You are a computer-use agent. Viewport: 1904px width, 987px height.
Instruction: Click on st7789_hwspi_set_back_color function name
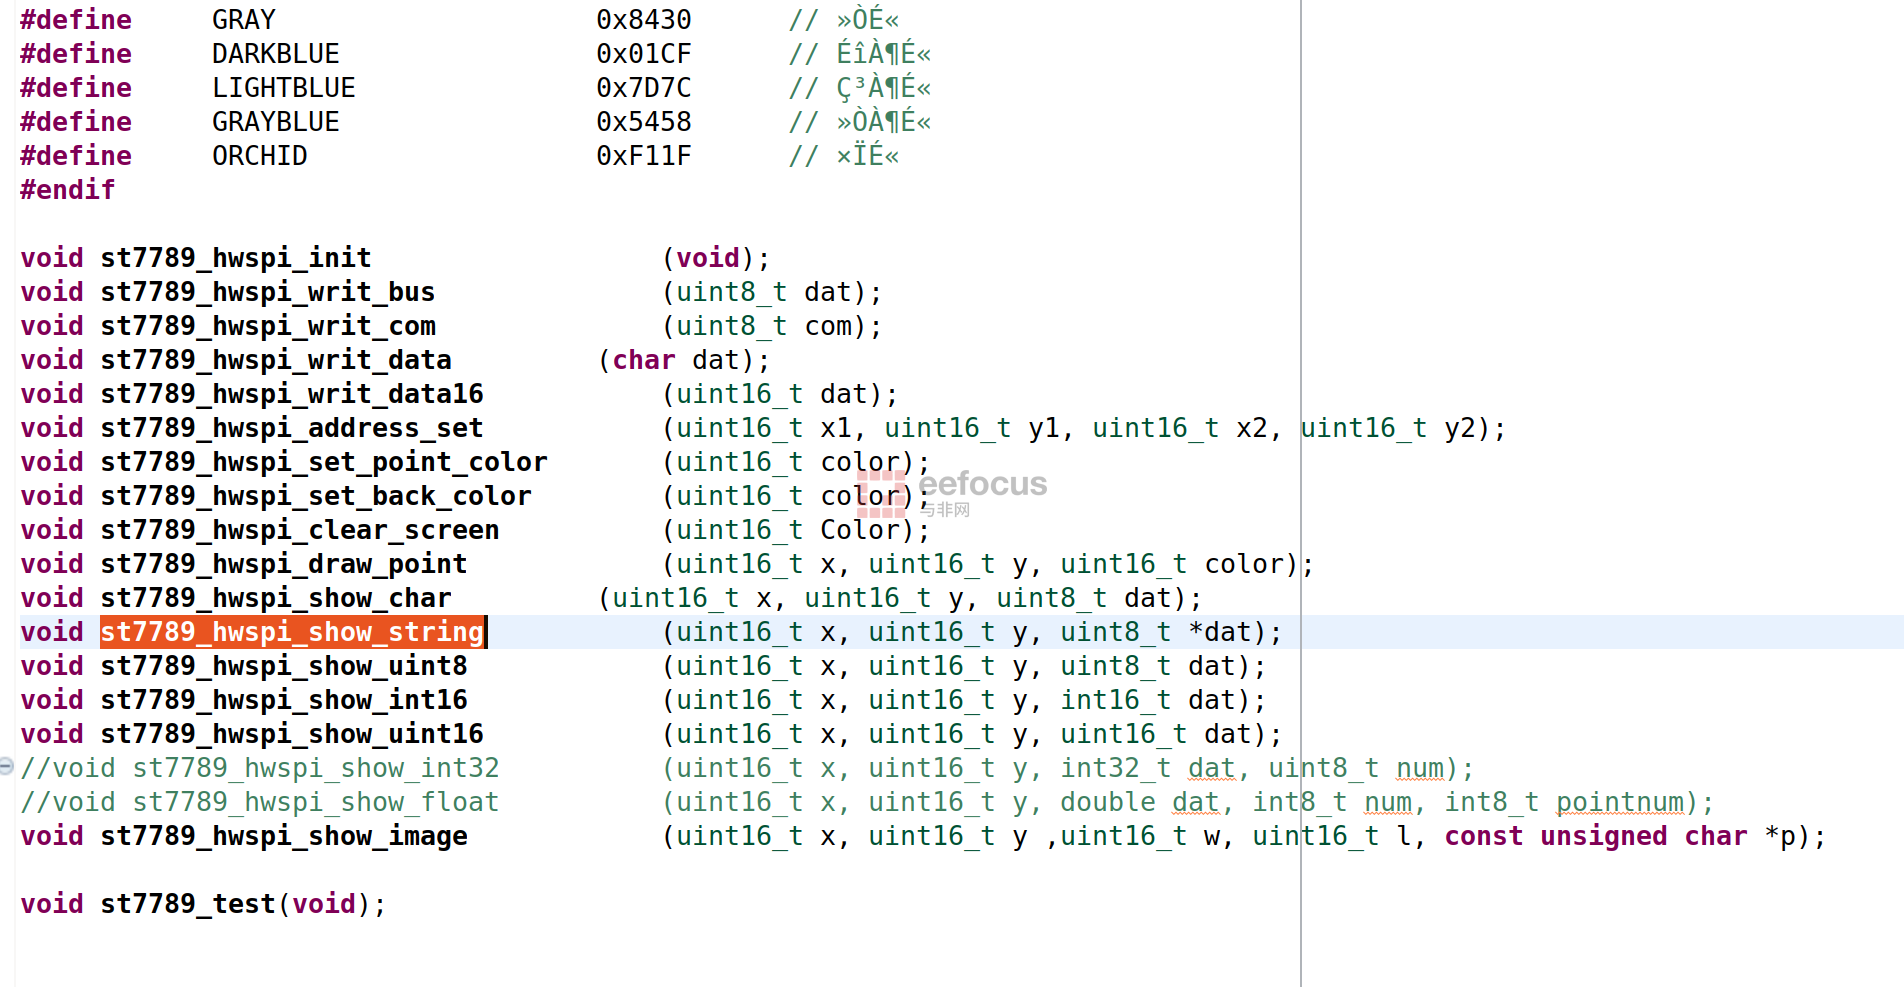point(316,496)
